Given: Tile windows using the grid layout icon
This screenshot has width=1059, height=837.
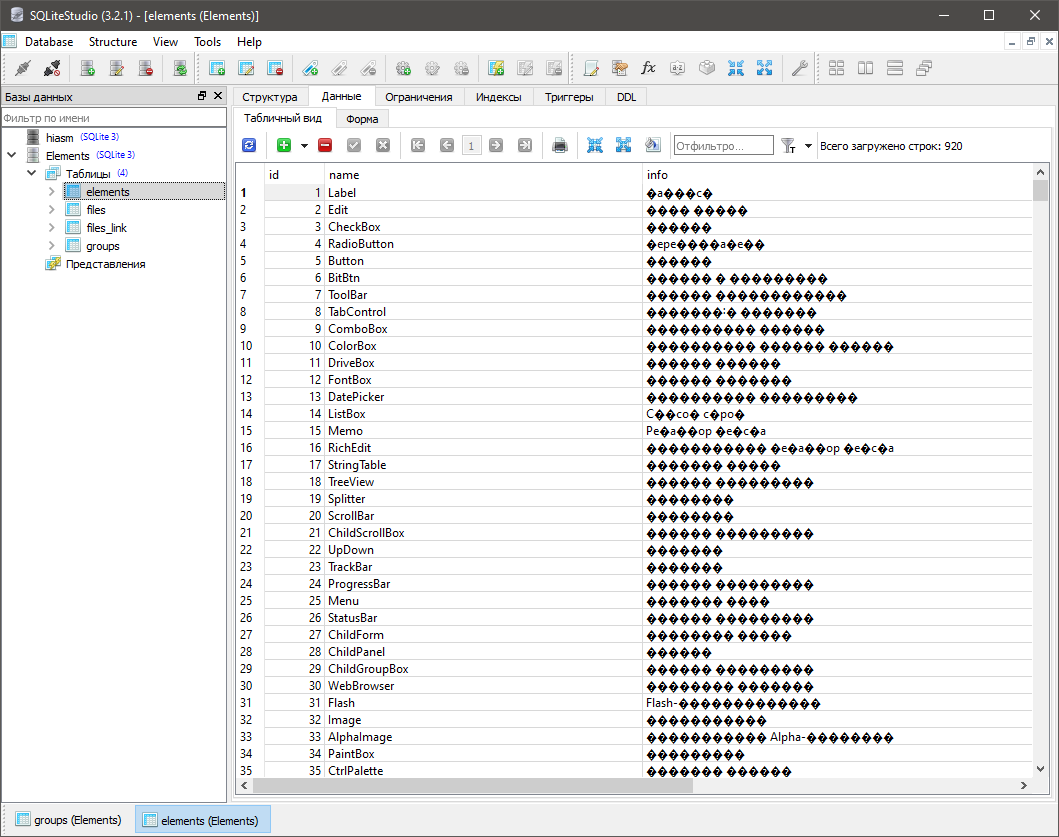Looking at the screenshot, I should (x=837, y=68).
